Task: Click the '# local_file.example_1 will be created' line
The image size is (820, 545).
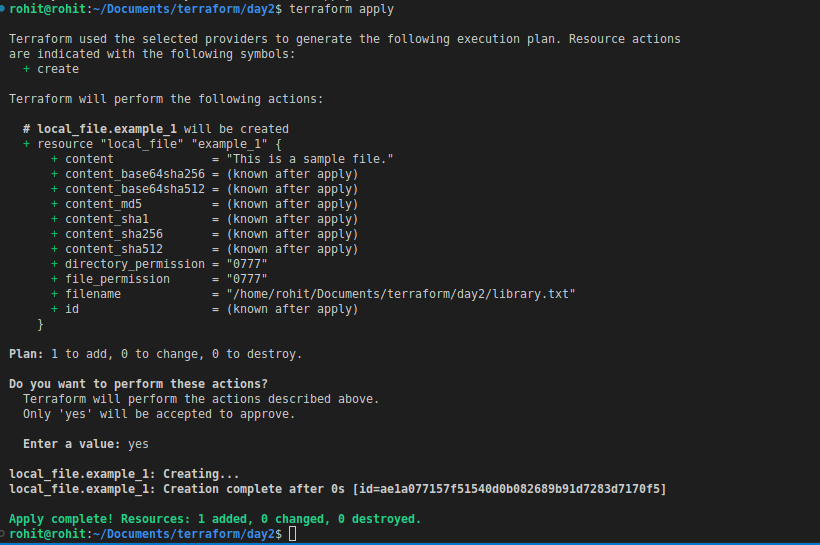Action: [155, 129]
